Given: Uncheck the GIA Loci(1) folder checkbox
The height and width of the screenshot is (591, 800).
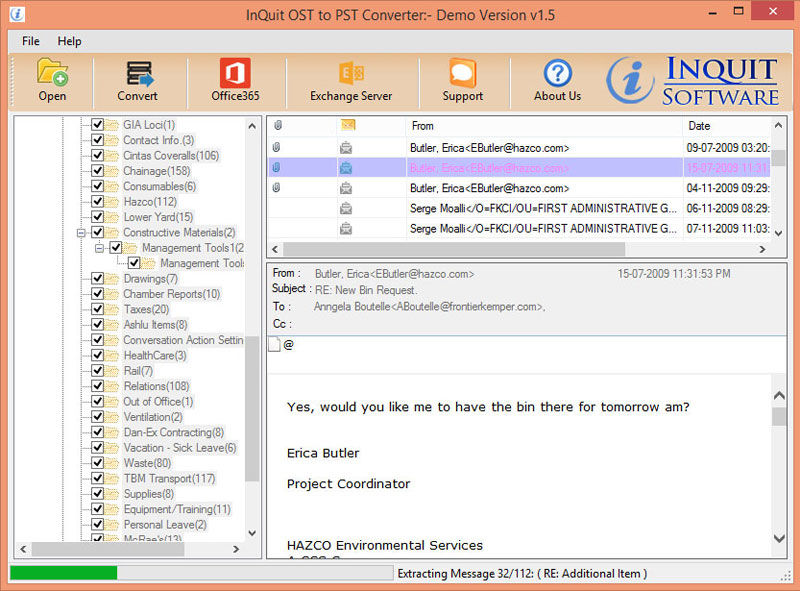Looking at the screenshot, I should coord(97,125).
